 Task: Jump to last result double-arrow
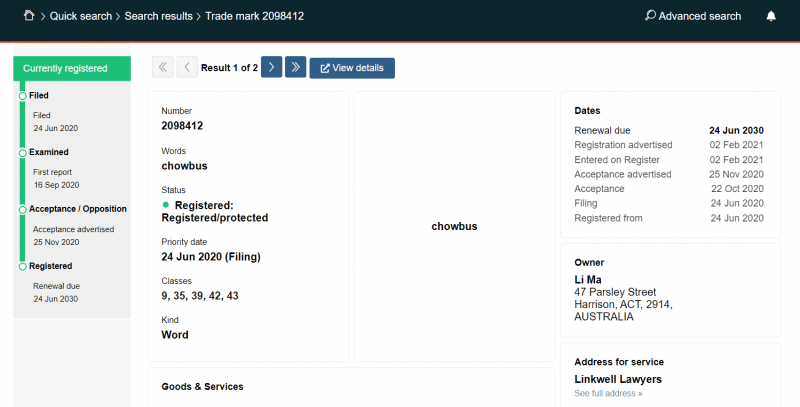point(295,67)
